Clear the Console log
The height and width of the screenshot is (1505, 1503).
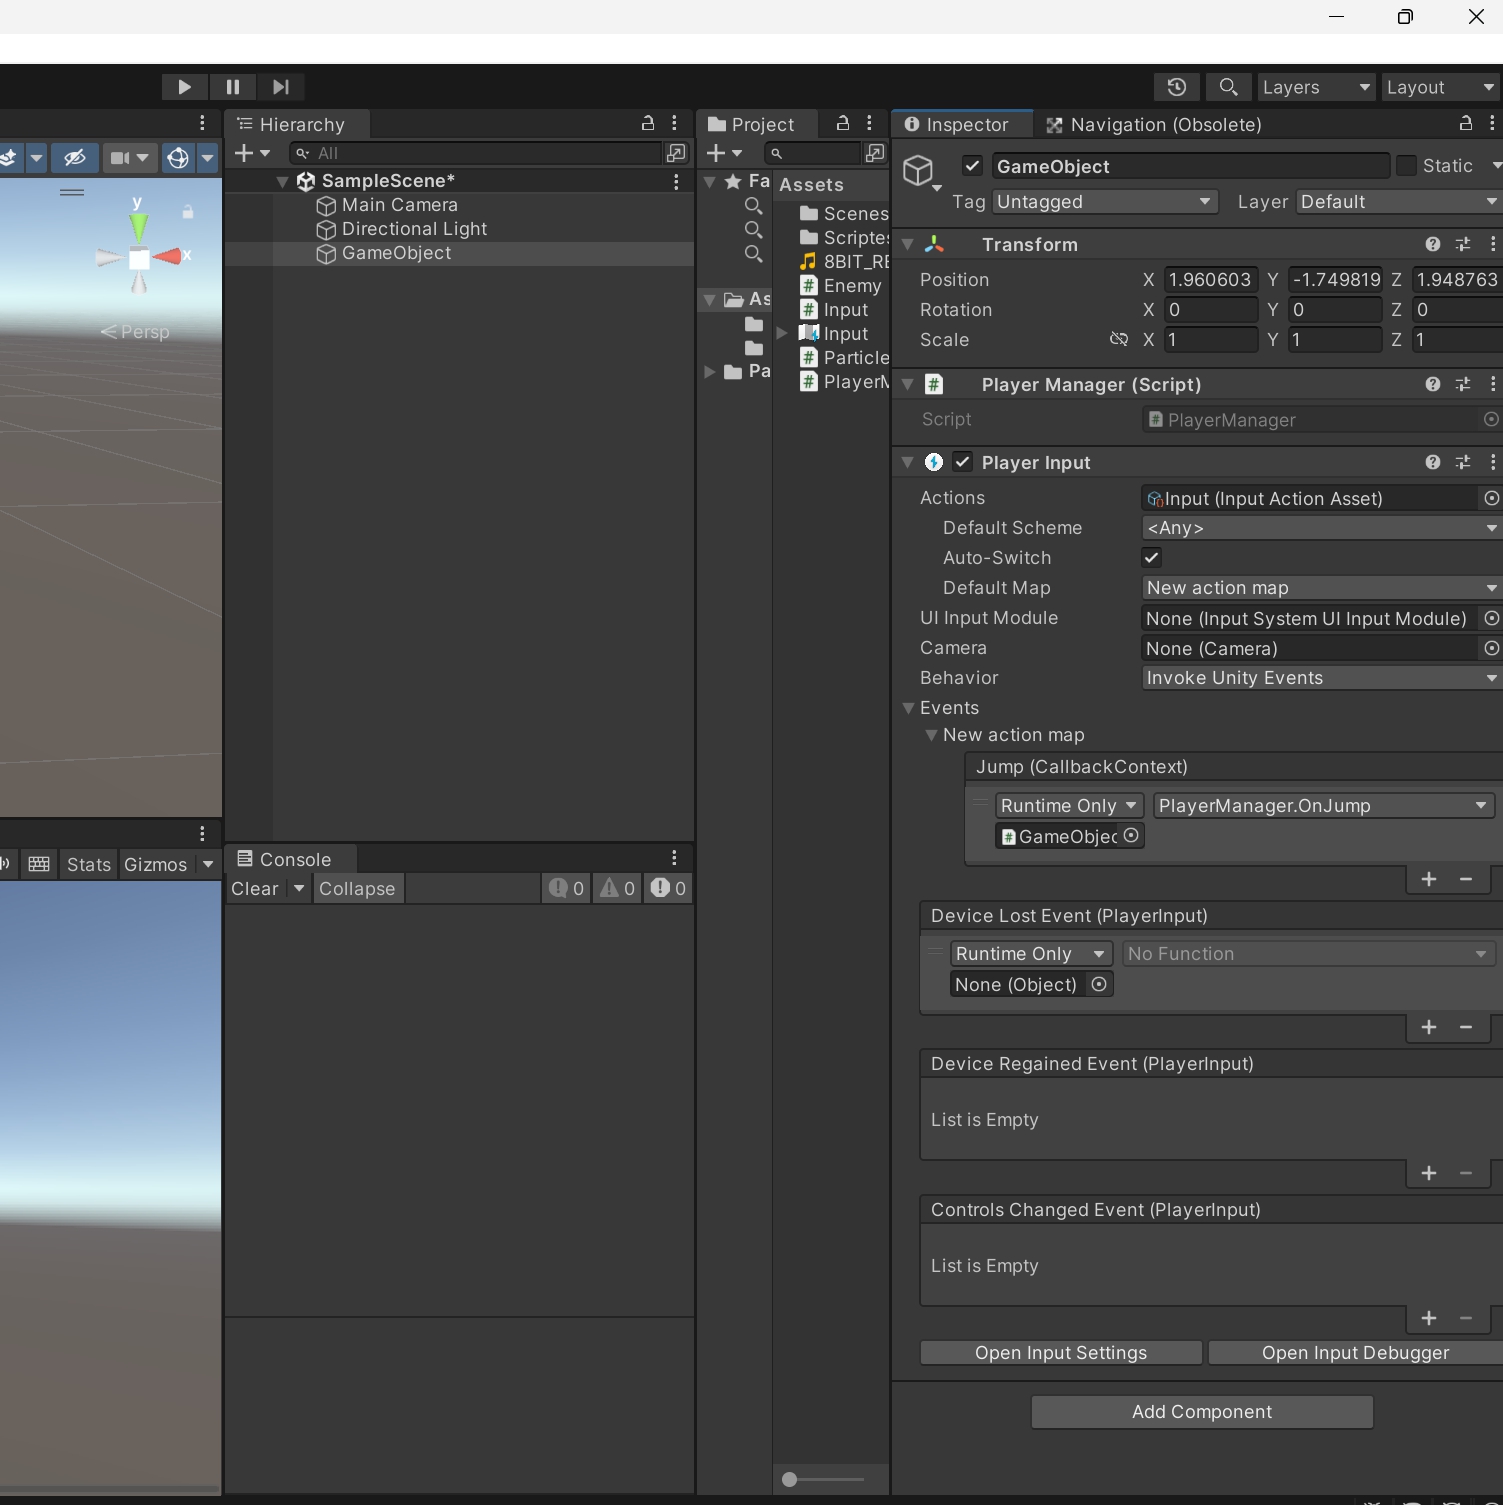(255, 888)
